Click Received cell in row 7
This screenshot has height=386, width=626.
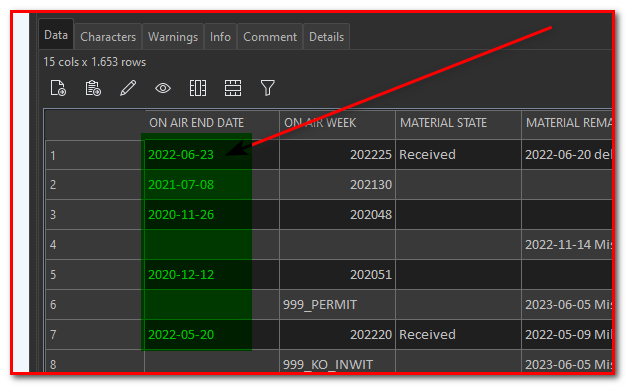pos(458,335)
